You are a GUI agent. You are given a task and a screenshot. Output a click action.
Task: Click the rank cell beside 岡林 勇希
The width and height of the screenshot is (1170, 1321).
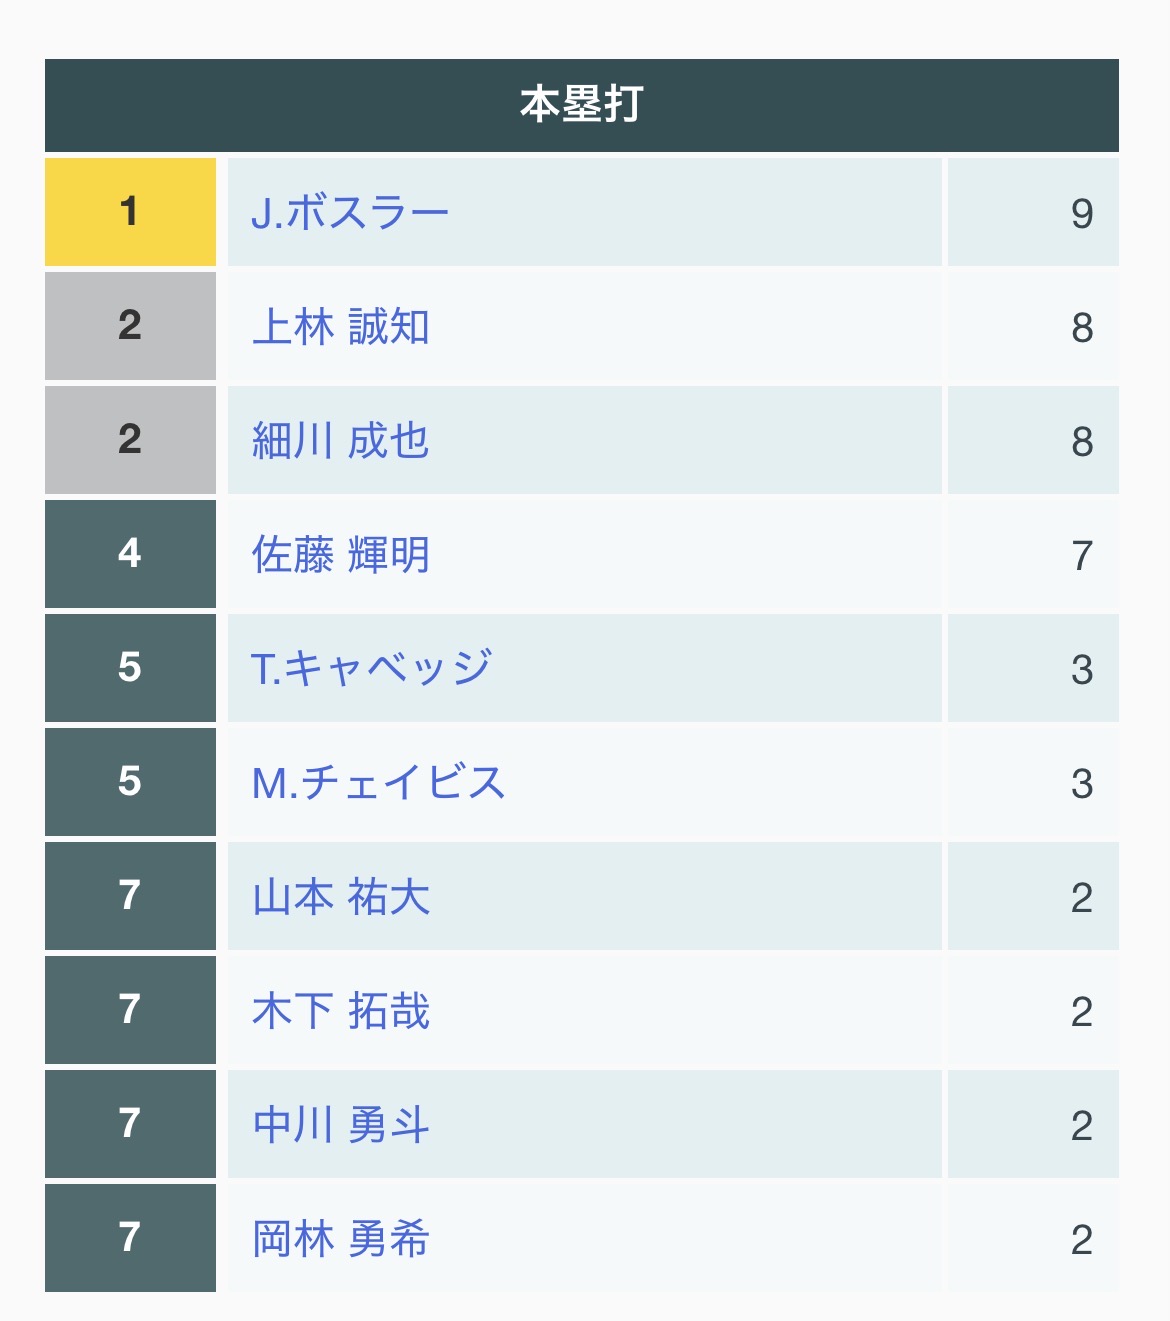(x=130, y=1238)
